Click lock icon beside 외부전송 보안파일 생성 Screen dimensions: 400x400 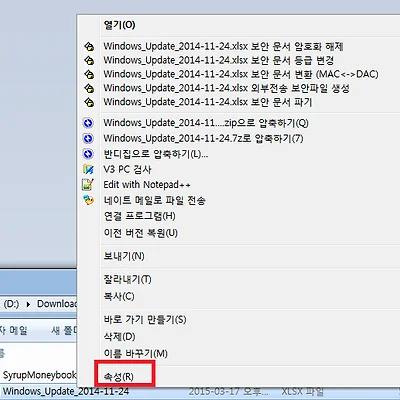pyautogui.click(x=89, y=88)
